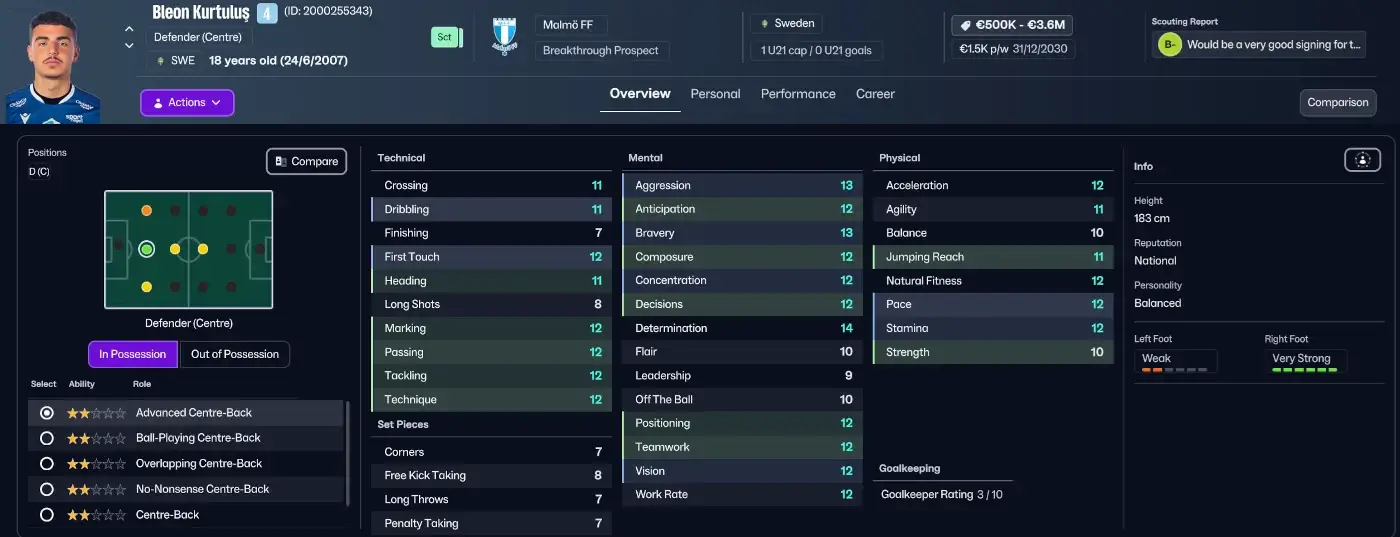Select the orange position dot on pitch
1400x537 pixels.
[147, 211]
